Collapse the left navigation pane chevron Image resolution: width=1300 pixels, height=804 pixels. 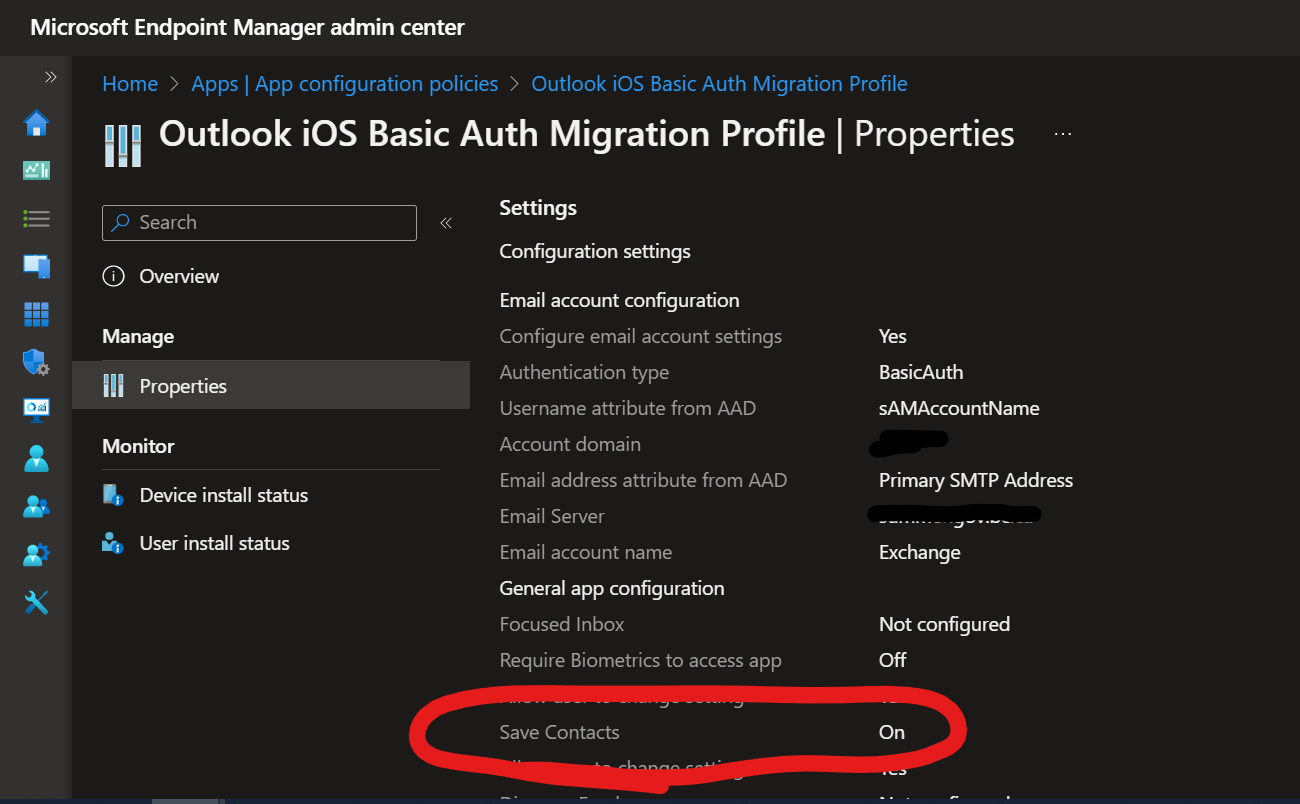tap(51, 76)
